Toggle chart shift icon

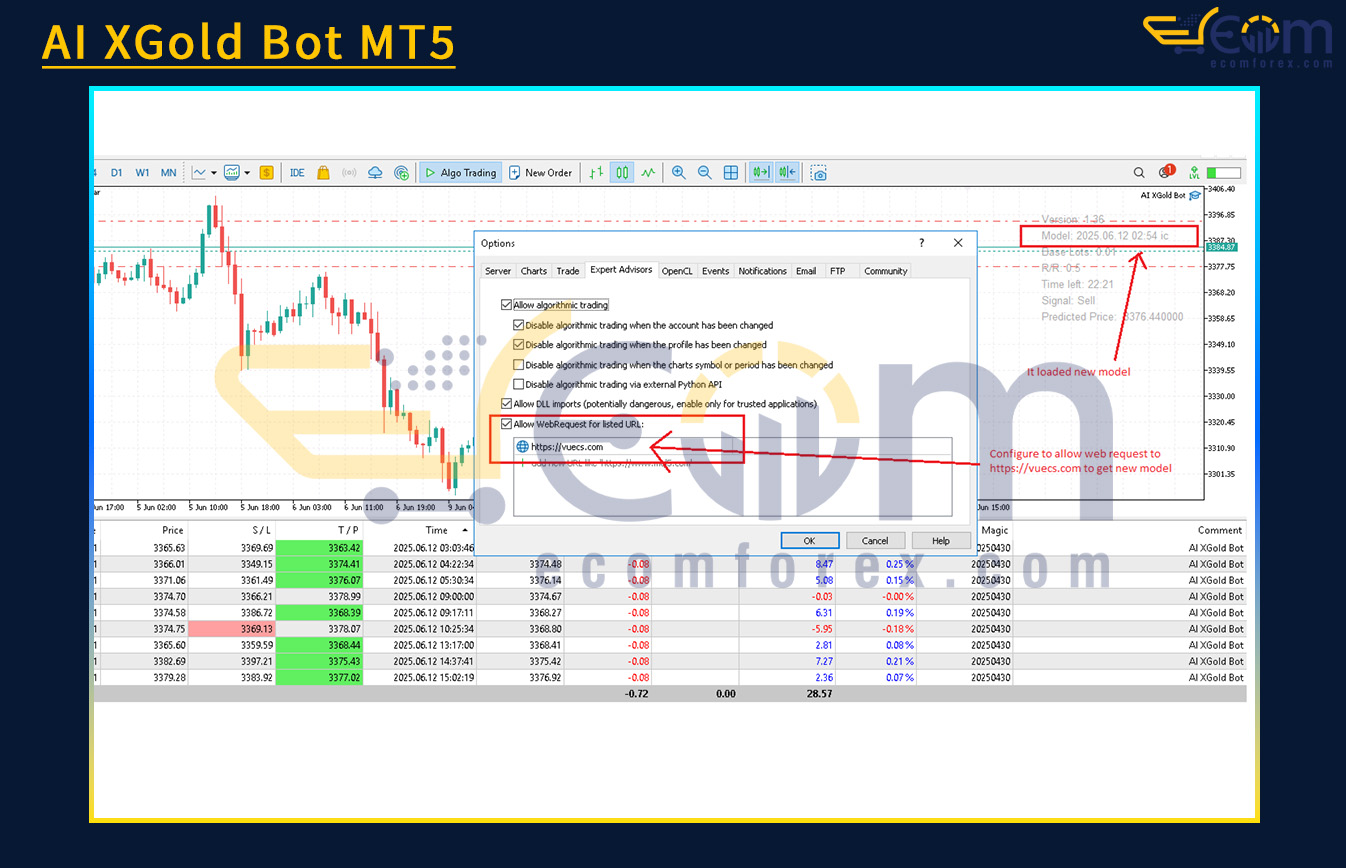787,172
